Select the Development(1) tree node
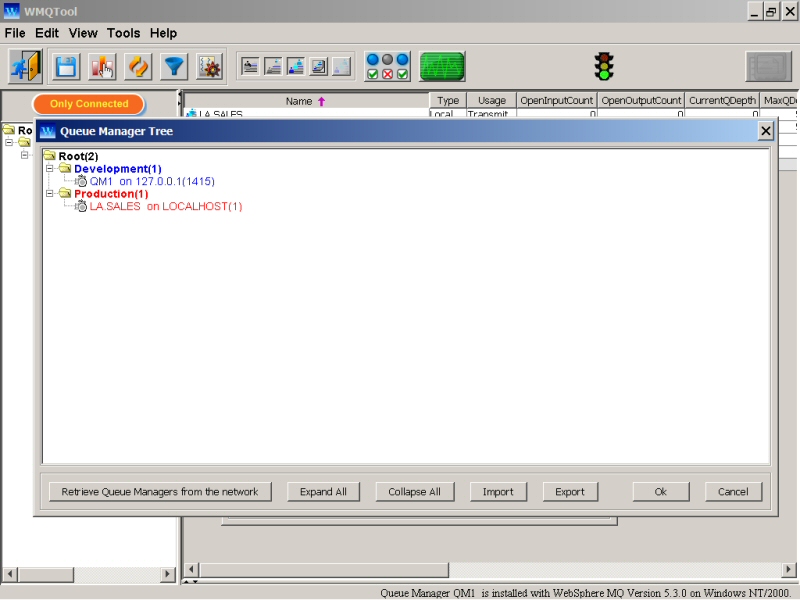The width and height of the screenshot is (800, 600). [118, 169]
